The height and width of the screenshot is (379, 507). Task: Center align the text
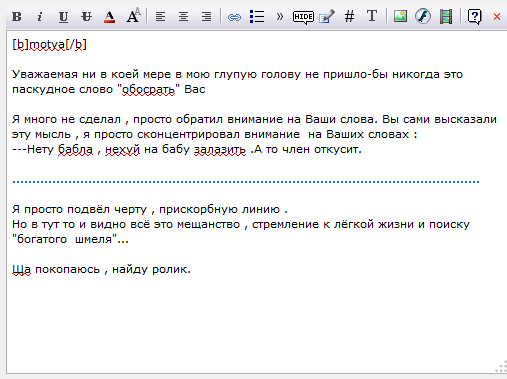[183, 16]
